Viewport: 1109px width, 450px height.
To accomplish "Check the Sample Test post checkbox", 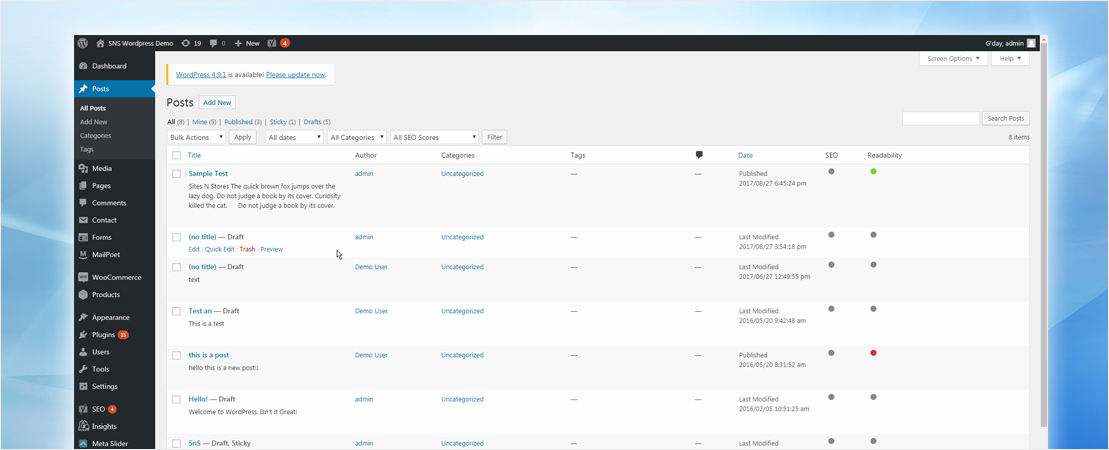I will pos(177,174).
